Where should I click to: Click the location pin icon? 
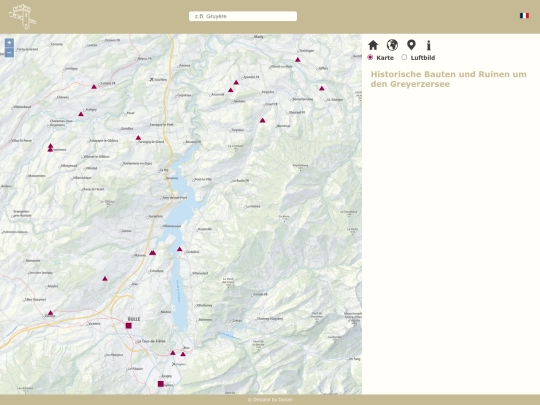coord(411,45)
